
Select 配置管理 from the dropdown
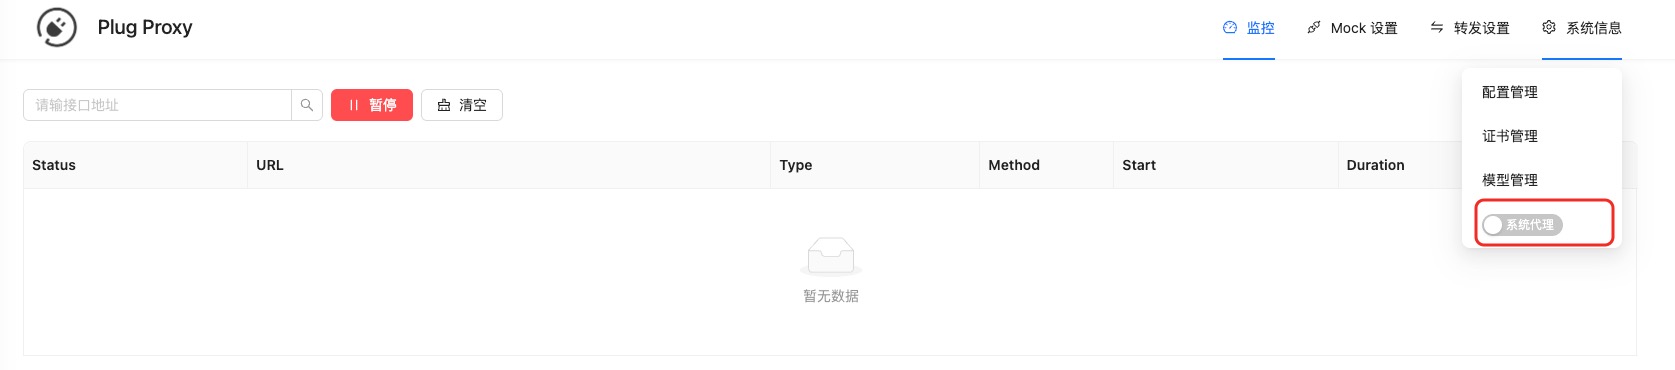click(x=1510, y=92)
